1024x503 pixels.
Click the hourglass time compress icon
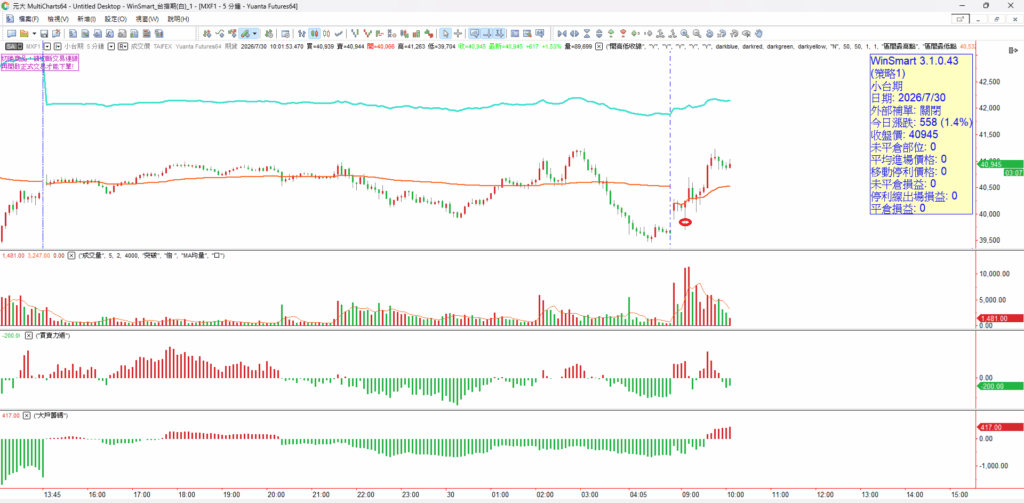coord(587,33)
